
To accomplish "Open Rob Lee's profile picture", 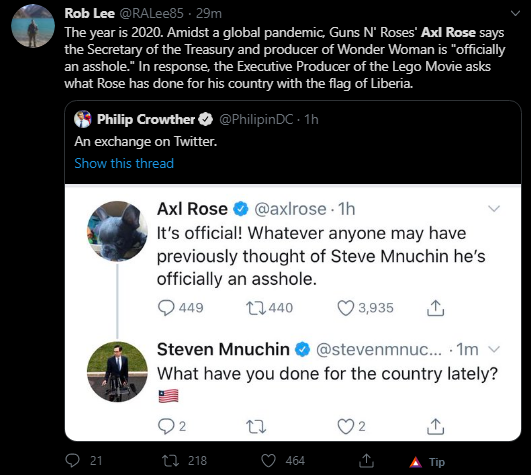I will click(33, 26).
